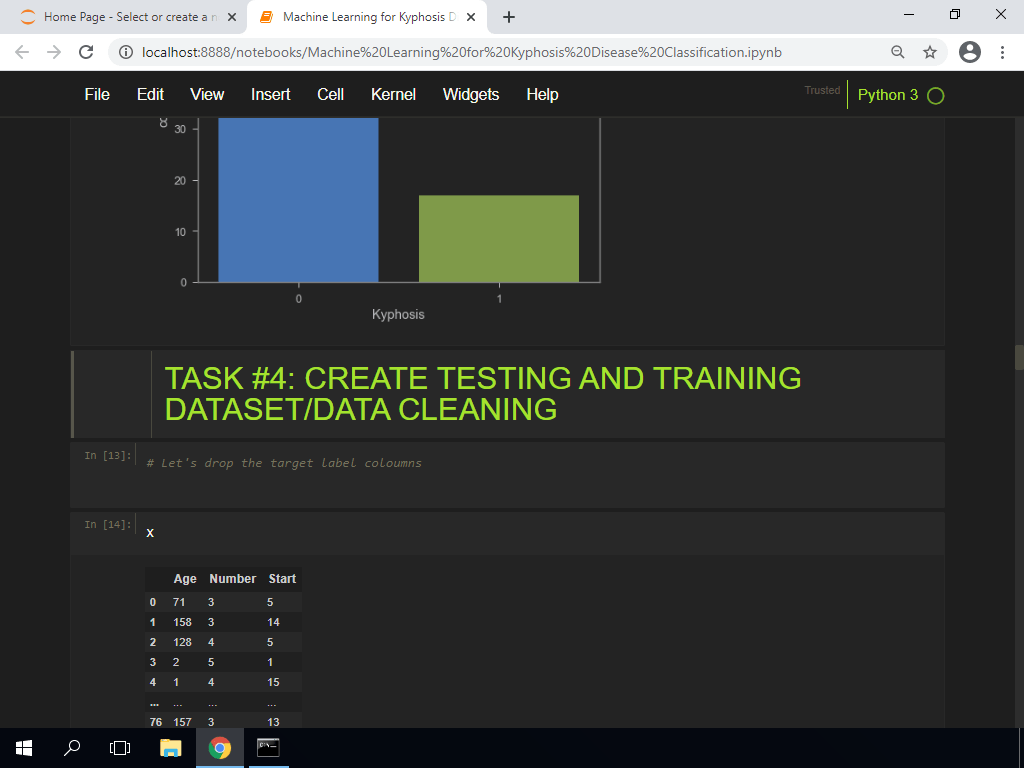Open the Edit menu
The image size is (1024, 768).
150,95
